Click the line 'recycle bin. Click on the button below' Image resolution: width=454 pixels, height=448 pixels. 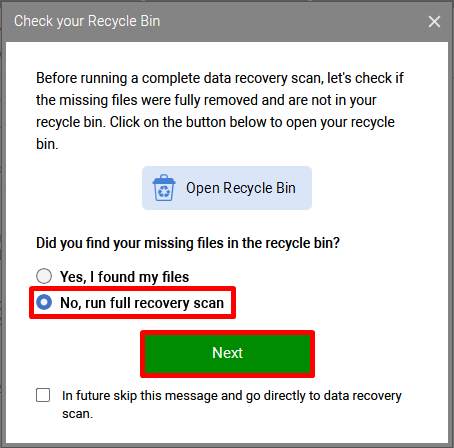coord(215,122)
